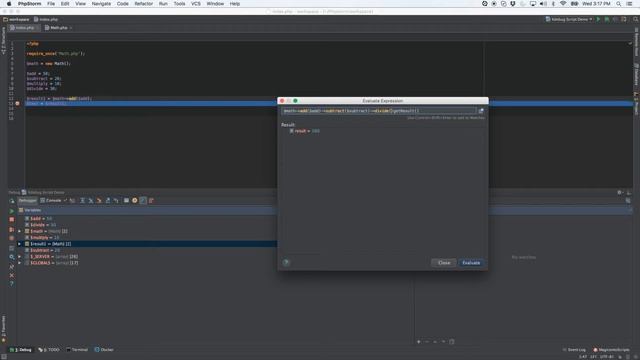Select result row in Evaluate Expression dialog

pyautogui.click(x=304, y=131)
